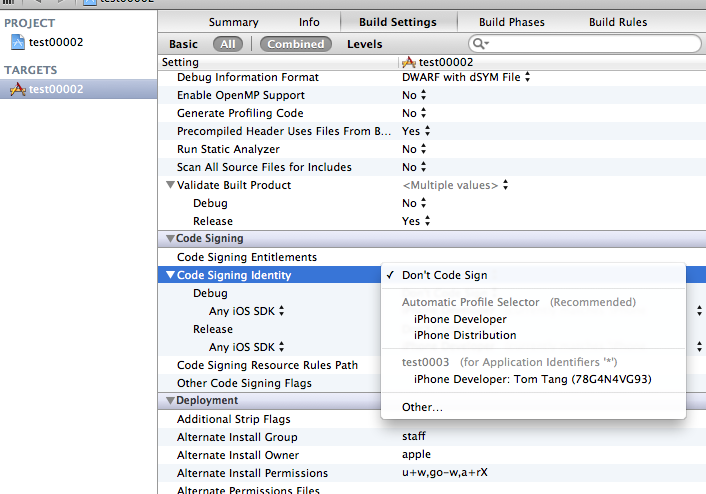Open the Debug Information Format dropdown
The height and width of the screenshot is (494, 706).
pyautogui.click(x=466, y=77)
